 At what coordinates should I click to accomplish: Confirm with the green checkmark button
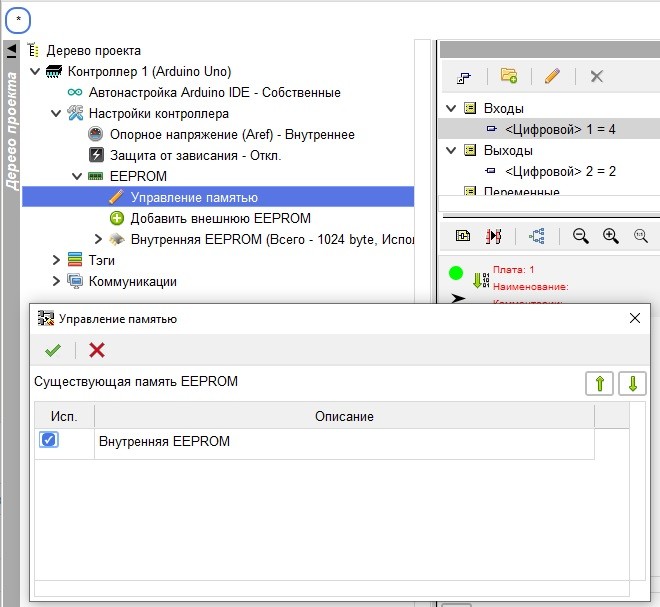point(53,350)
